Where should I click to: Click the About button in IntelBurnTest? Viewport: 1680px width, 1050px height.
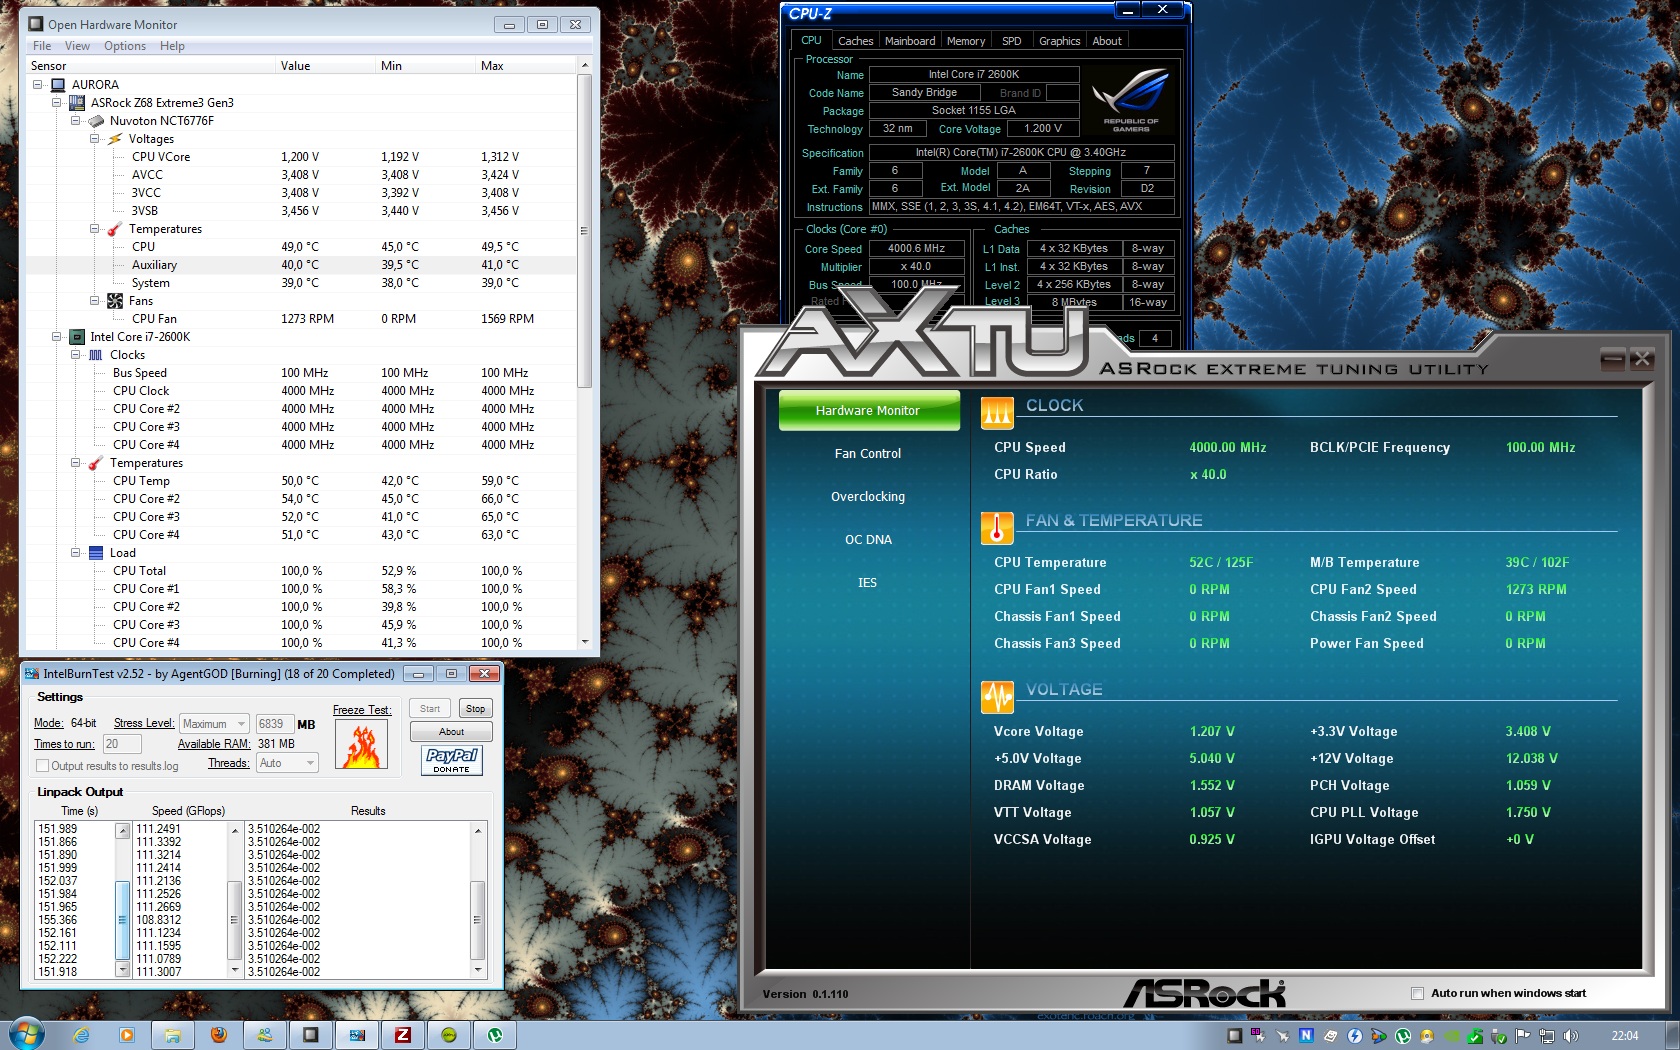451,732
